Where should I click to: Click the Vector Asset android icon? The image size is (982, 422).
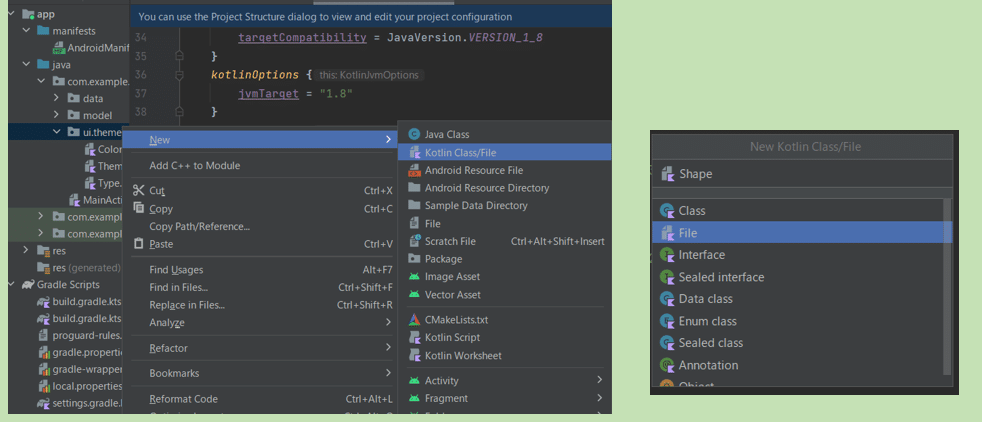415,295
